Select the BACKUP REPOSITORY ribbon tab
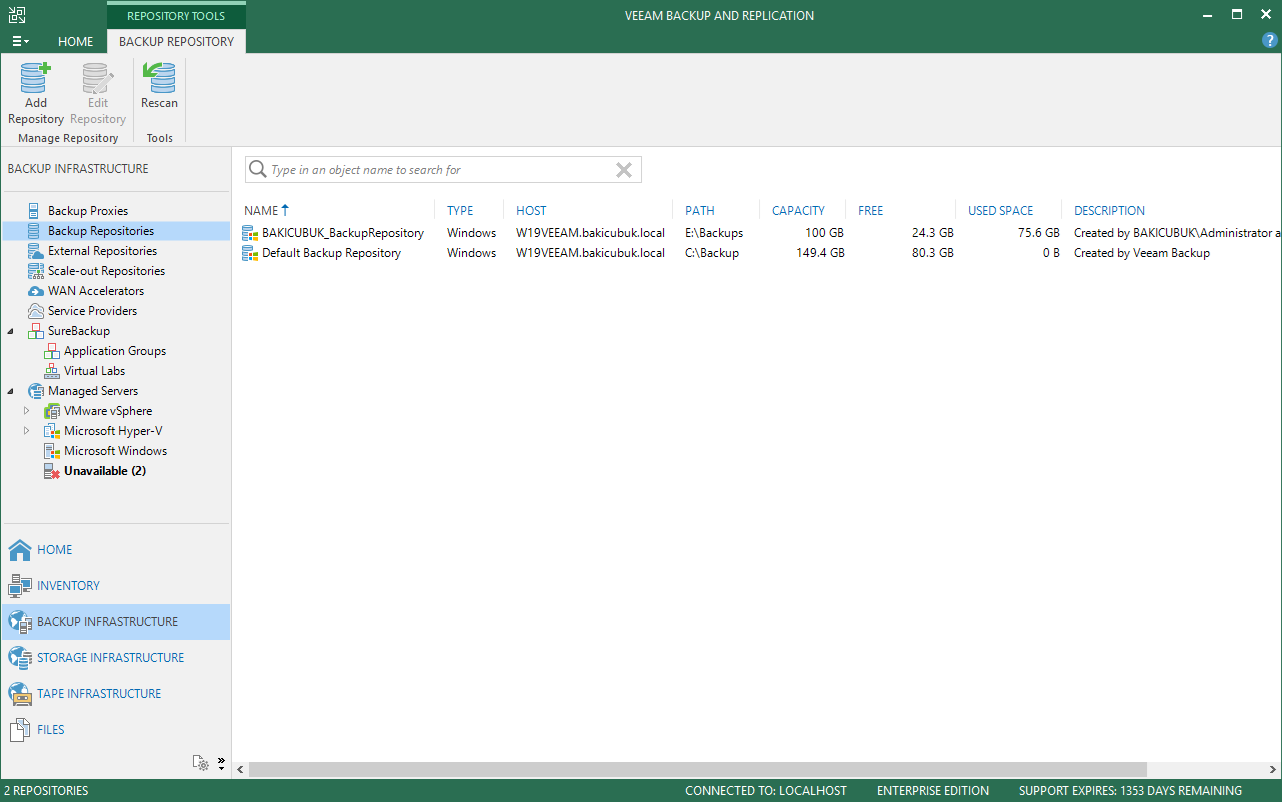The image size is (1282, 802). click(x=176, y=41)
